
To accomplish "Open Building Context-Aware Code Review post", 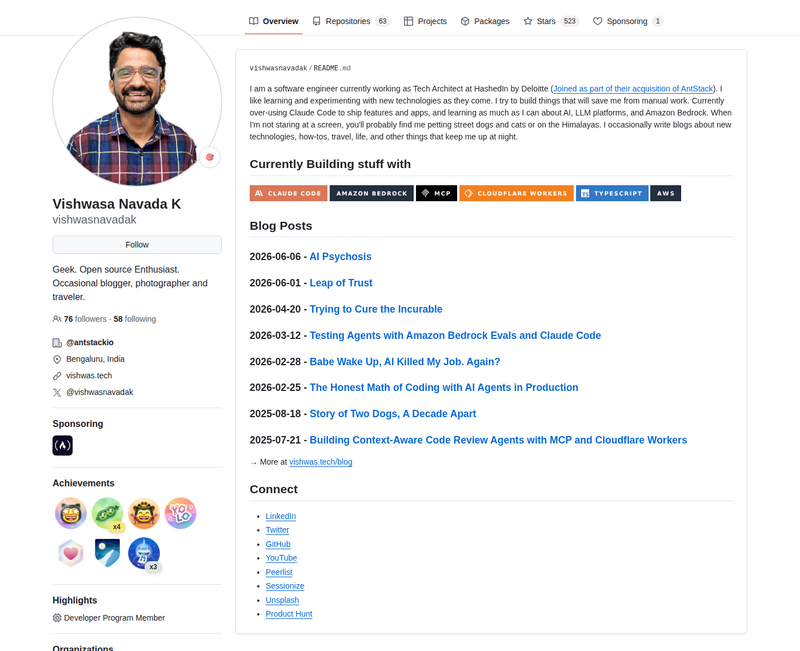I will coord(498,440).
